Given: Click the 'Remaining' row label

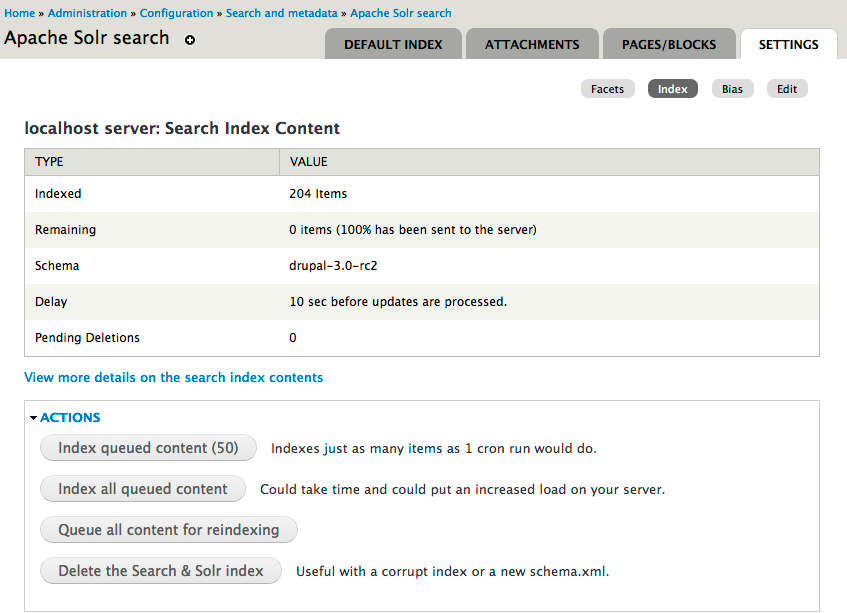Looking at the screenshot, I should 65,230.
